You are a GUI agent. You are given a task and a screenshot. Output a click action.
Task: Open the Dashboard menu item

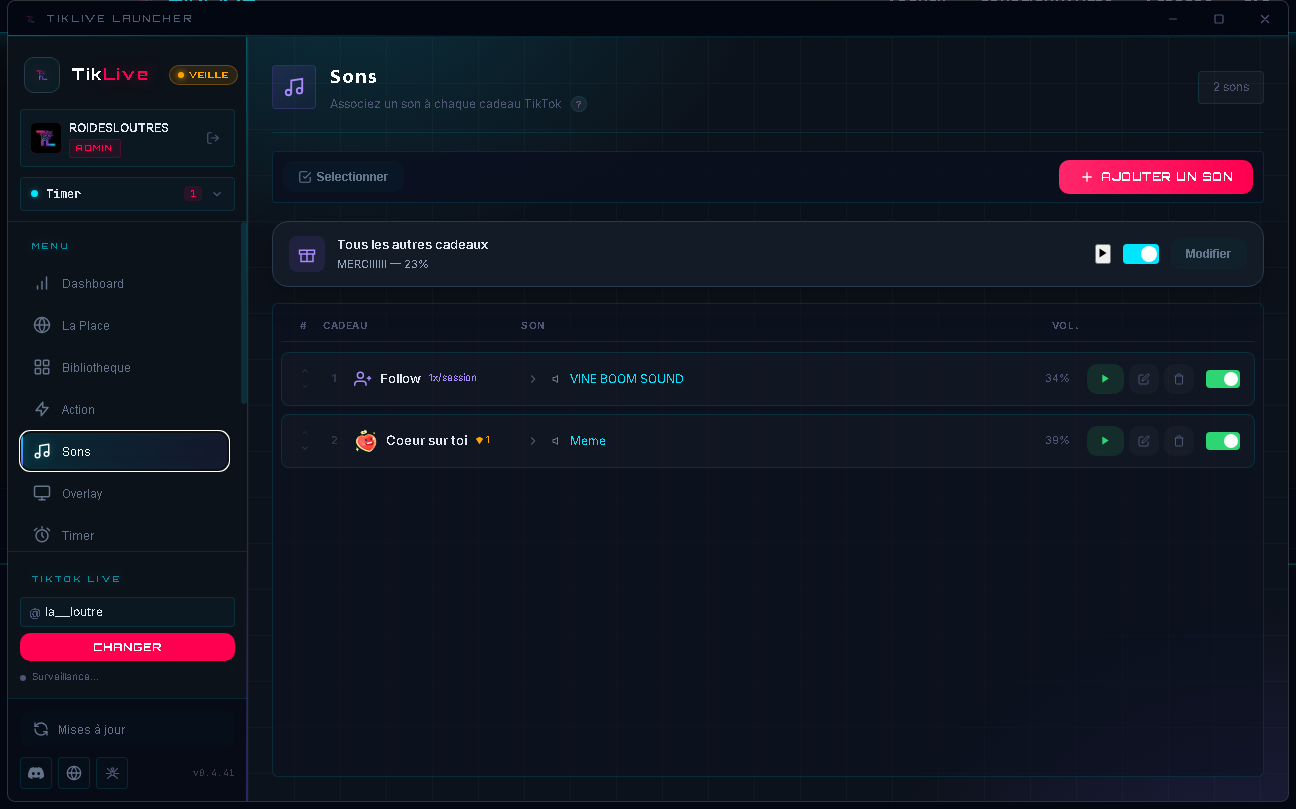tap(125, 284)
